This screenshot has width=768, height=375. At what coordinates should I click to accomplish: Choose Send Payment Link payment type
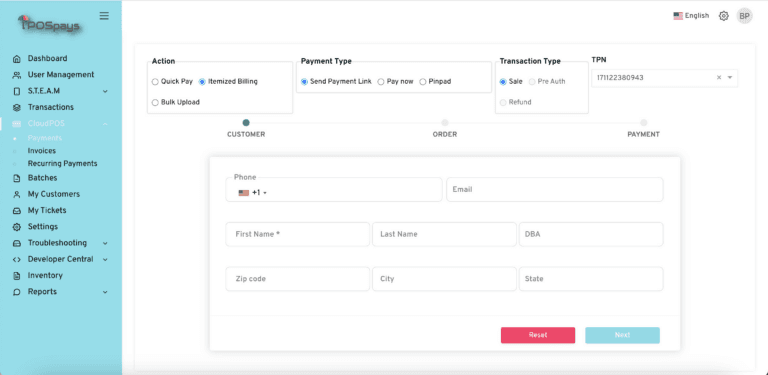coord(304,82)
